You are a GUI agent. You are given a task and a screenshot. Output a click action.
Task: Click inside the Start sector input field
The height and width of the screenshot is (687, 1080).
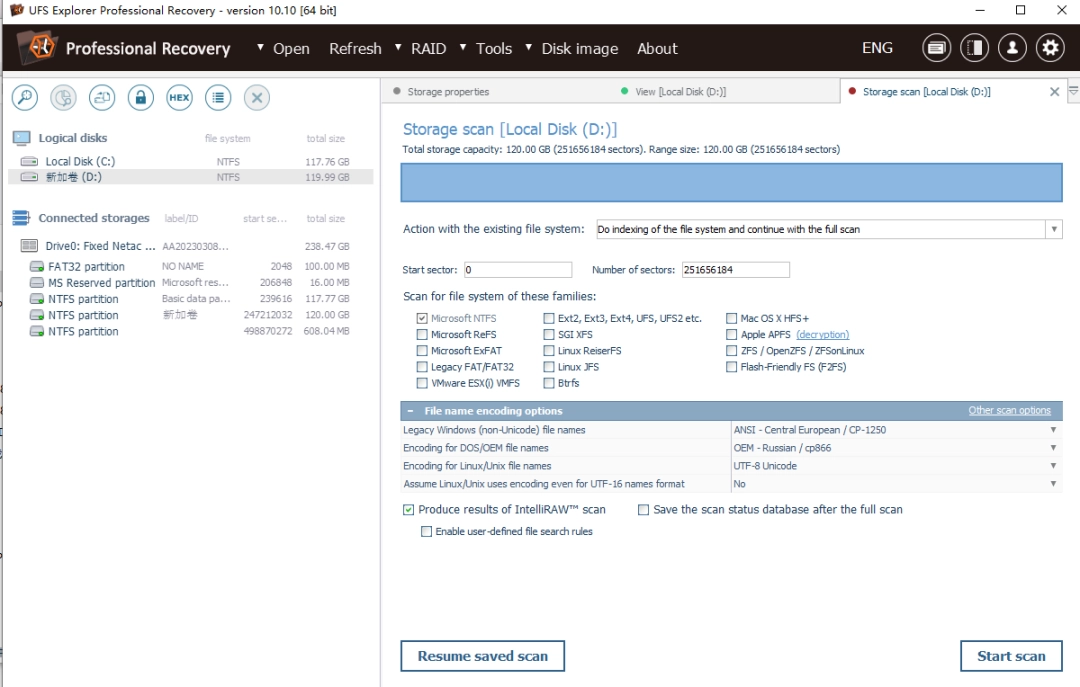click(x=518, y=269)
